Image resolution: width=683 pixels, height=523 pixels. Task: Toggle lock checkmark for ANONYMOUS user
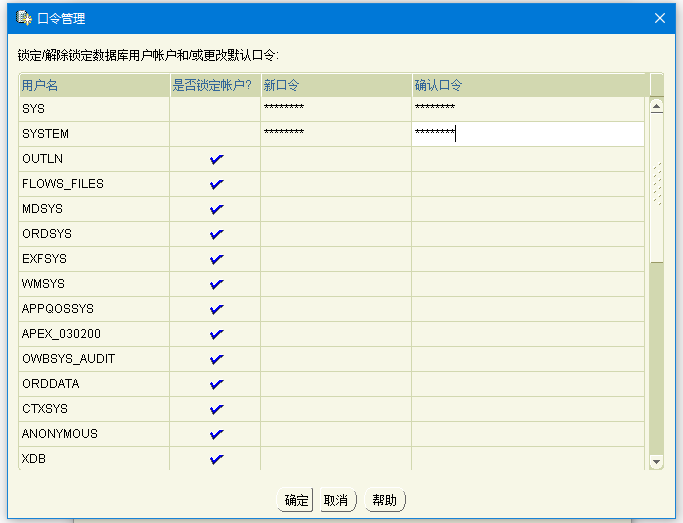216,434
